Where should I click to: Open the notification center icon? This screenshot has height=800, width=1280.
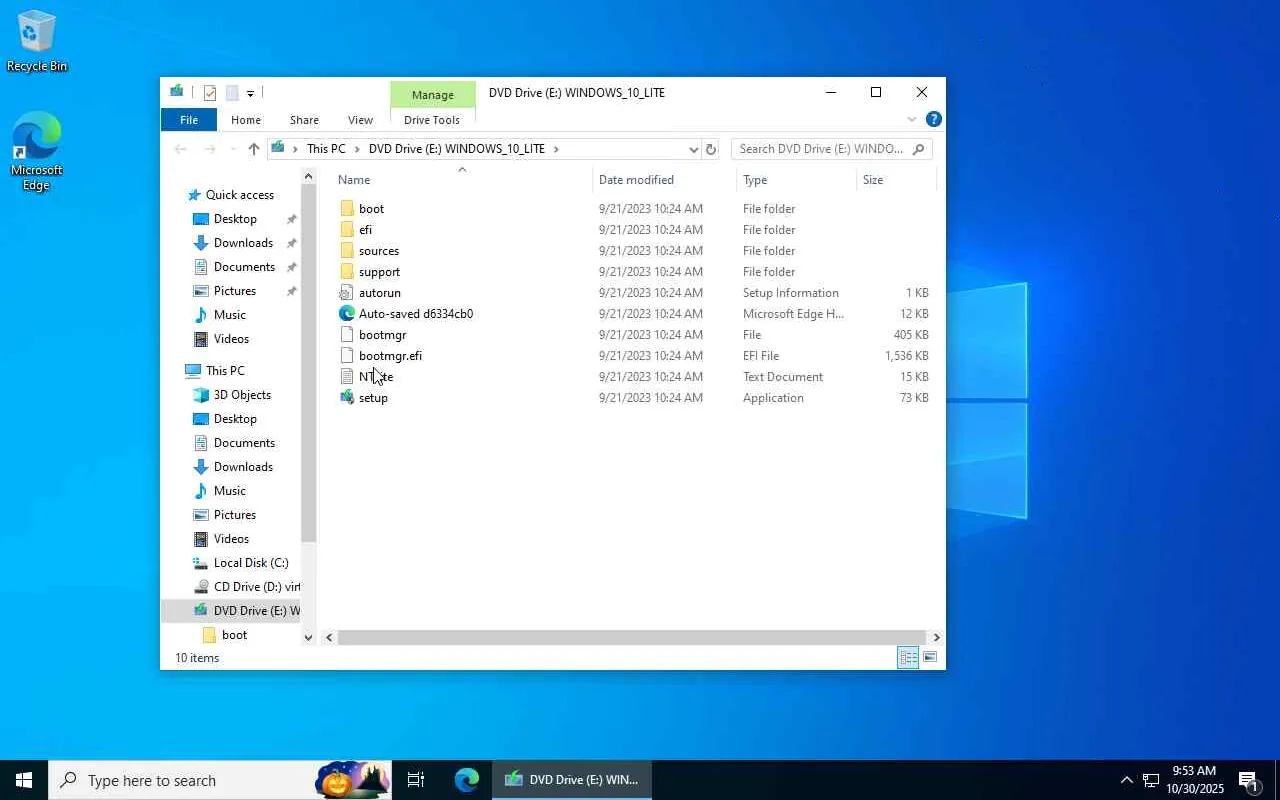tap(1249, 780)
